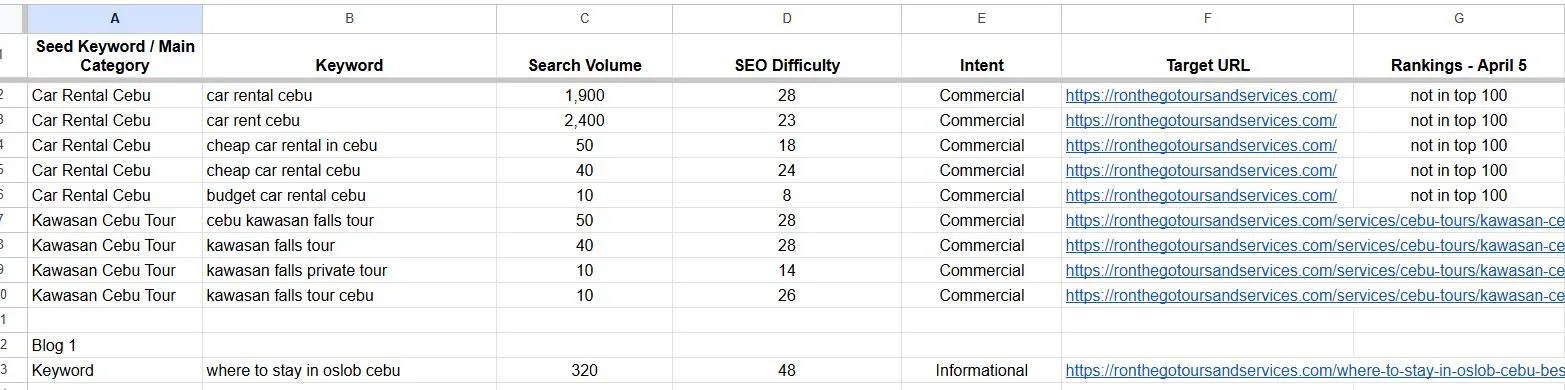The height and width of the screenshot is (390, 1565).
Task: Select column A header
Action: (x=115, y=18)
